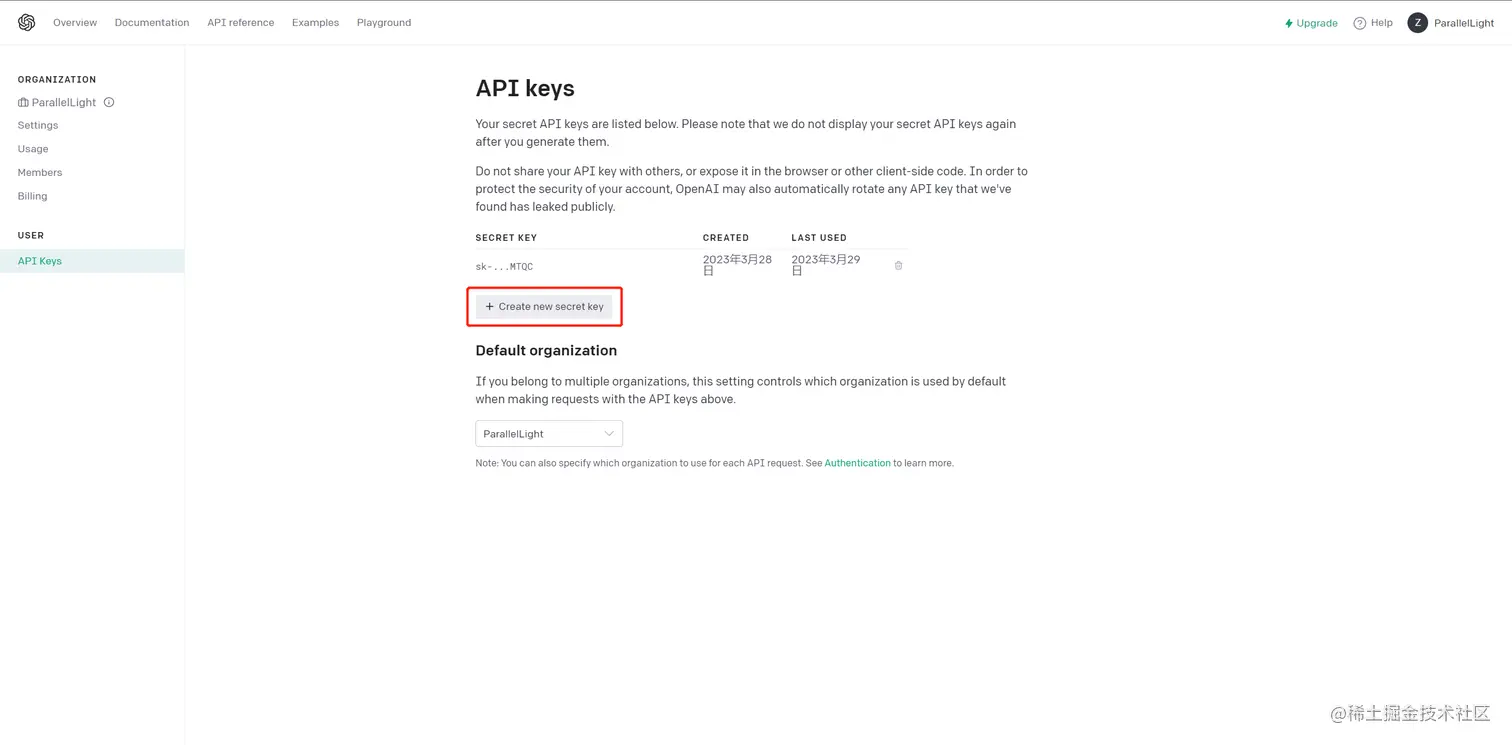Image resolution: width=1512 pixels, height=745 pixels.
Task: Expand the organization dropdown chevron arrow
Action: tap(609, 434)
